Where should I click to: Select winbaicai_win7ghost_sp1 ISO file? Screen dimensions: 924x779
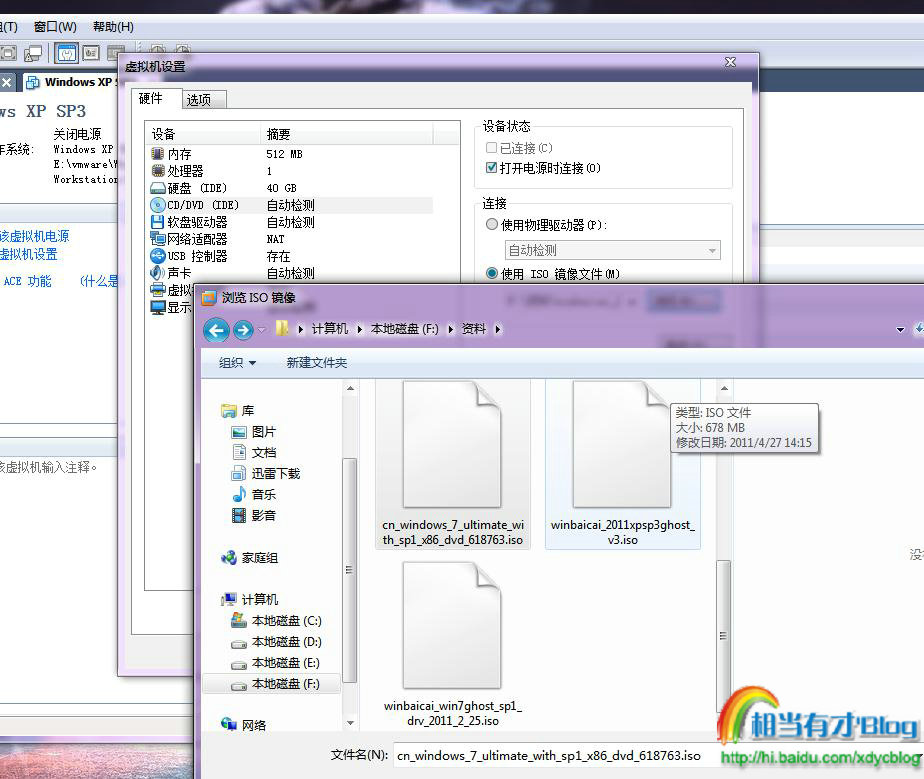tap(453, 645)
